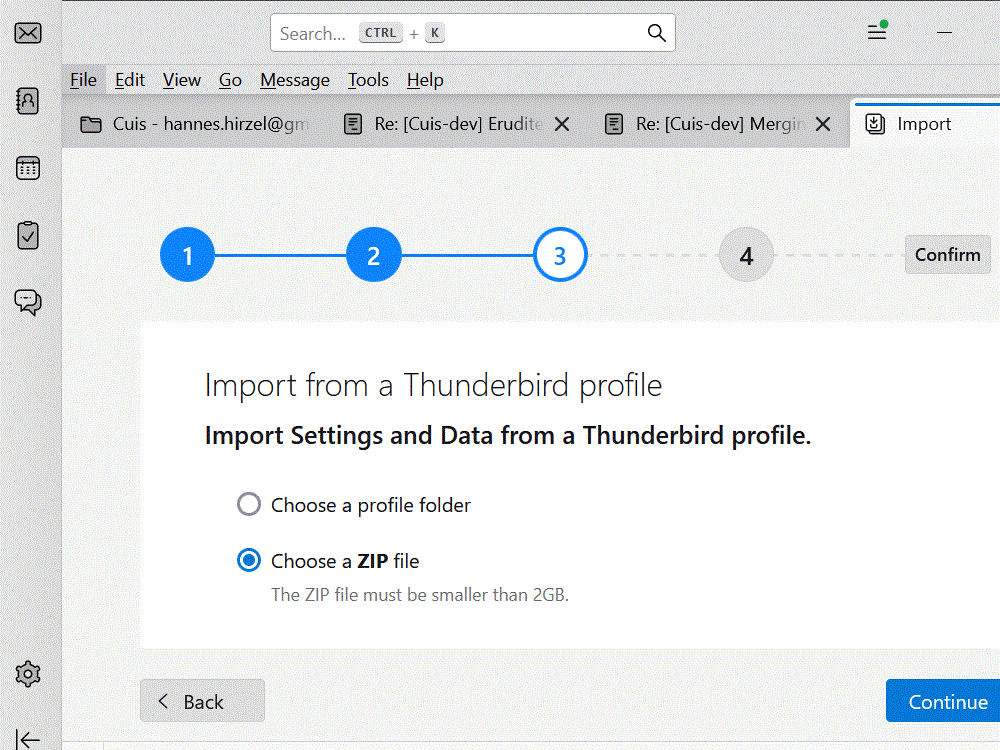
Task: Open the Help menu
Action: [425, 80]
